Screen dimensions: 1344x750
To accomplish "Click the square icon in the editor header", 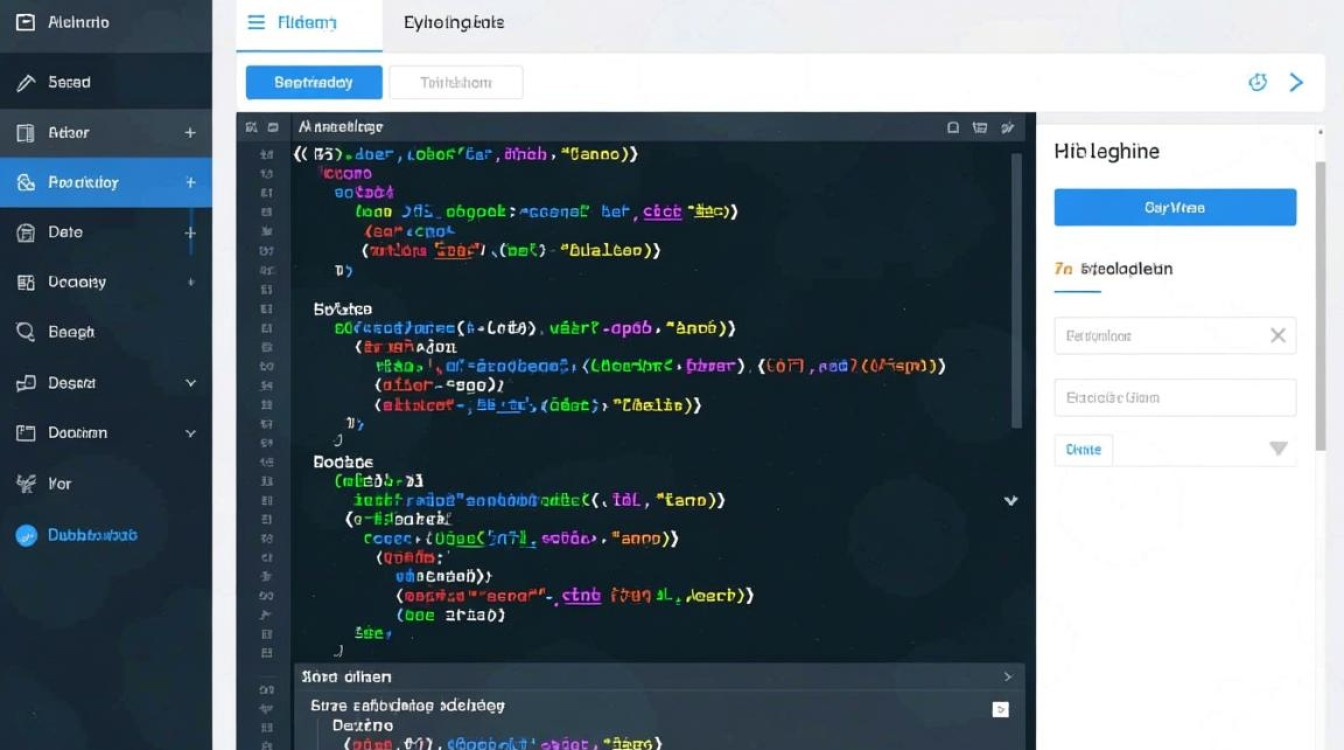I will [x=953, y=127].
